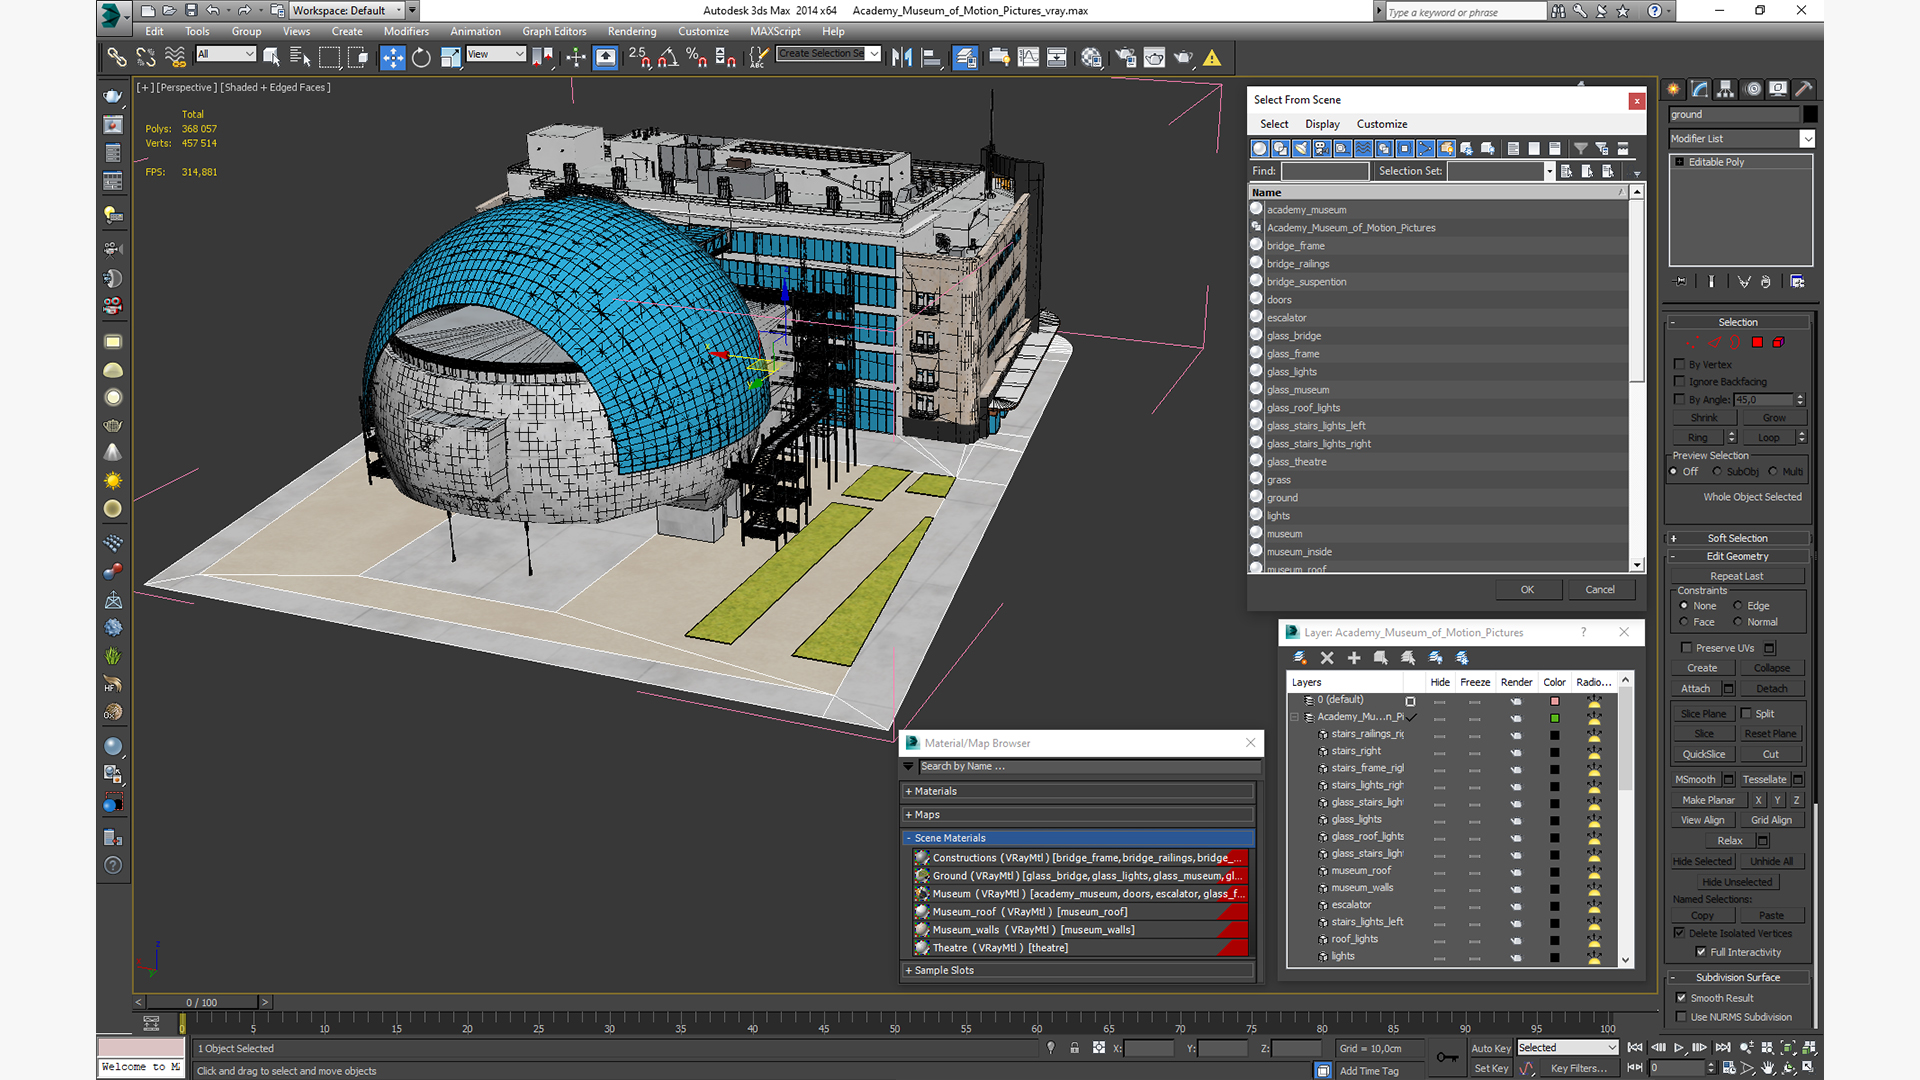Enable the By Angle checkbox

pyautogui.click(x=1680, y=399)
